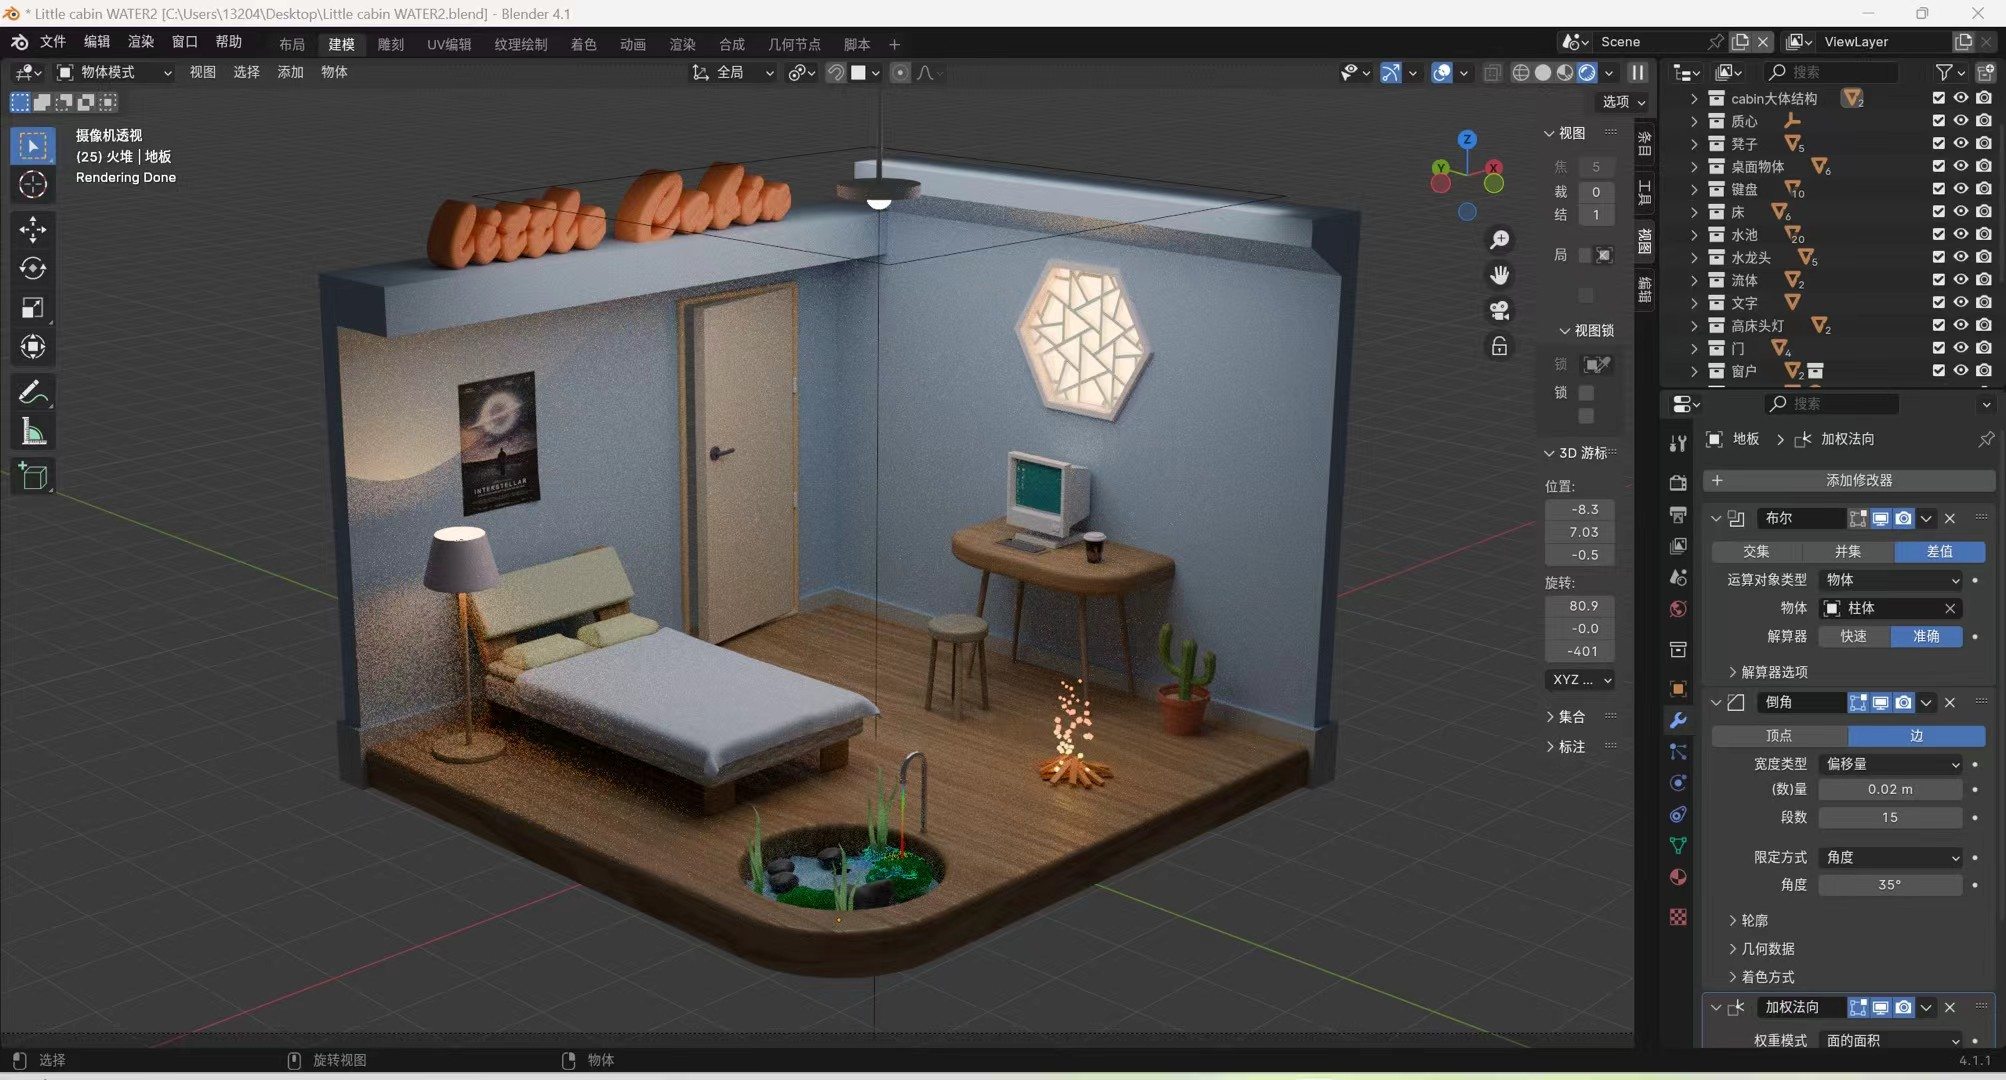Open the 文件 menu
Viewport: 2006px width, 1080px height.
pyautogui.click(x=53, y=42)
